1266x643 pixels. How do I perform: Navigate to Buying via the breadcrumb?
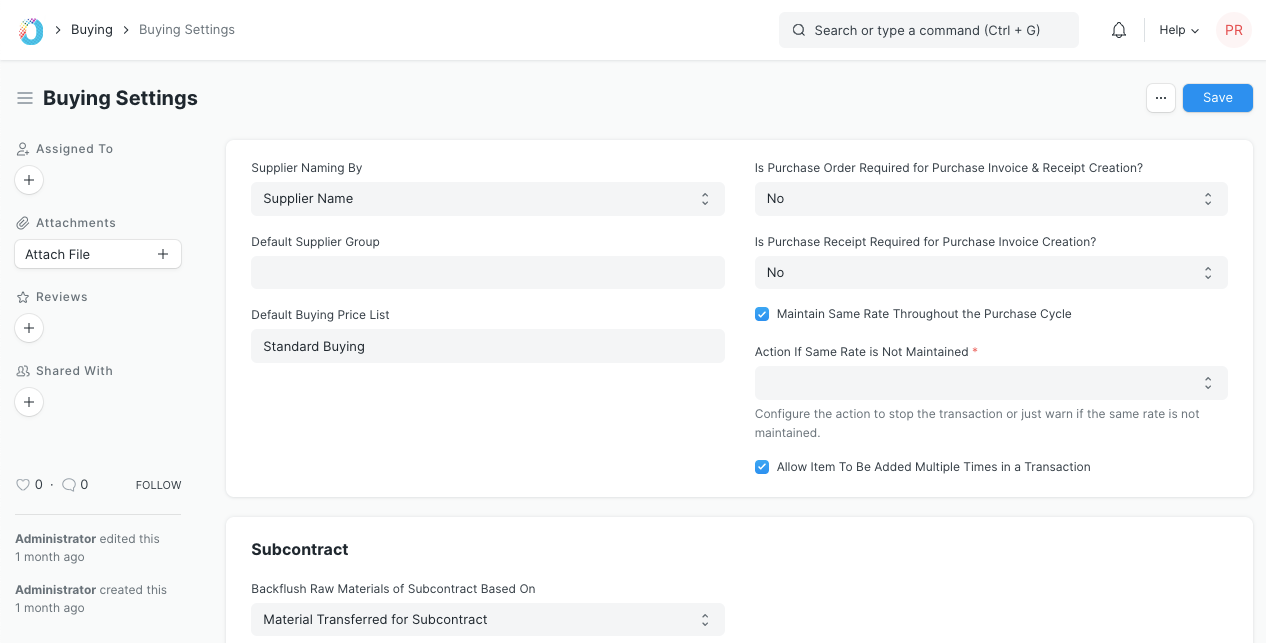click(91, 29)
